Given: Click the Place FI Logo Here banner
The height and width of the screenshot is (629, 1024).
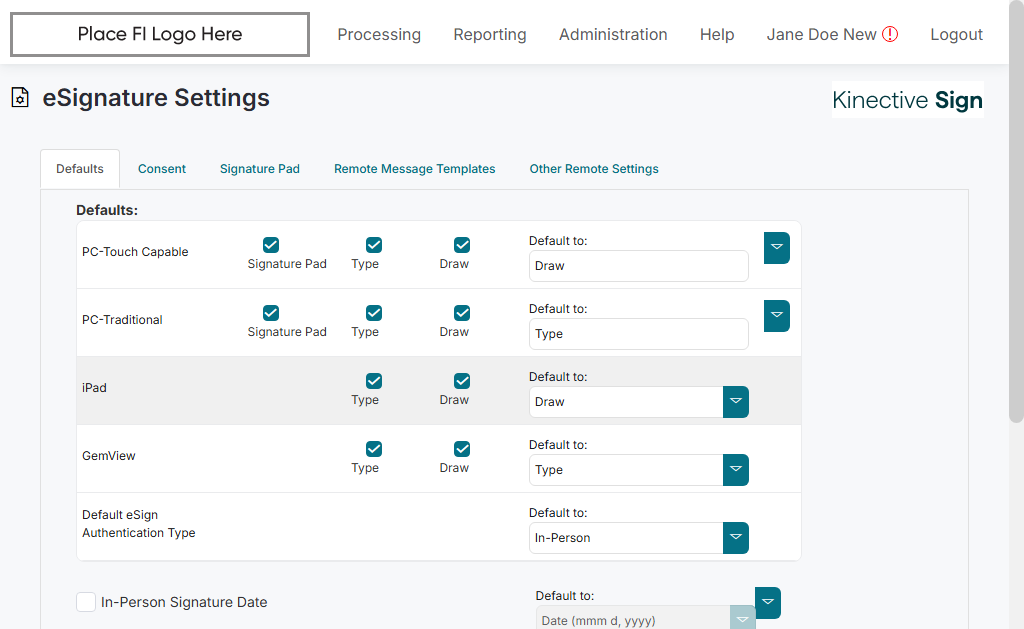Looking at the screenshot, I should tap(160, 34).
